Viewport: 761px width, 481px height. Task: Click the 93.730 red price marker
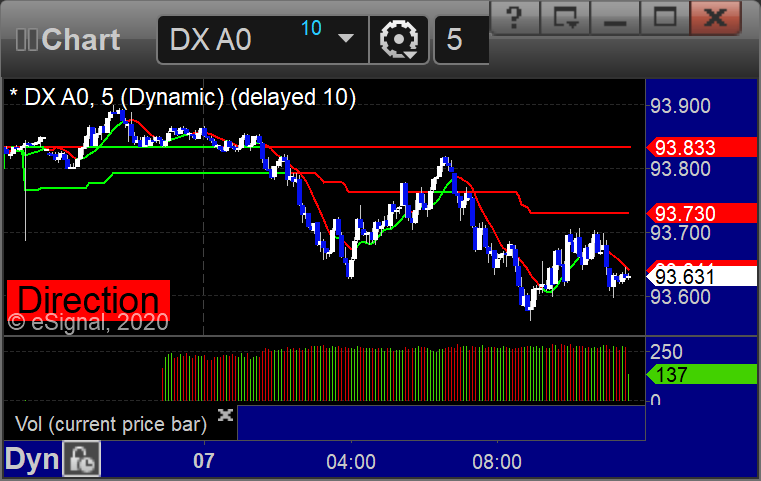(702, 214)
